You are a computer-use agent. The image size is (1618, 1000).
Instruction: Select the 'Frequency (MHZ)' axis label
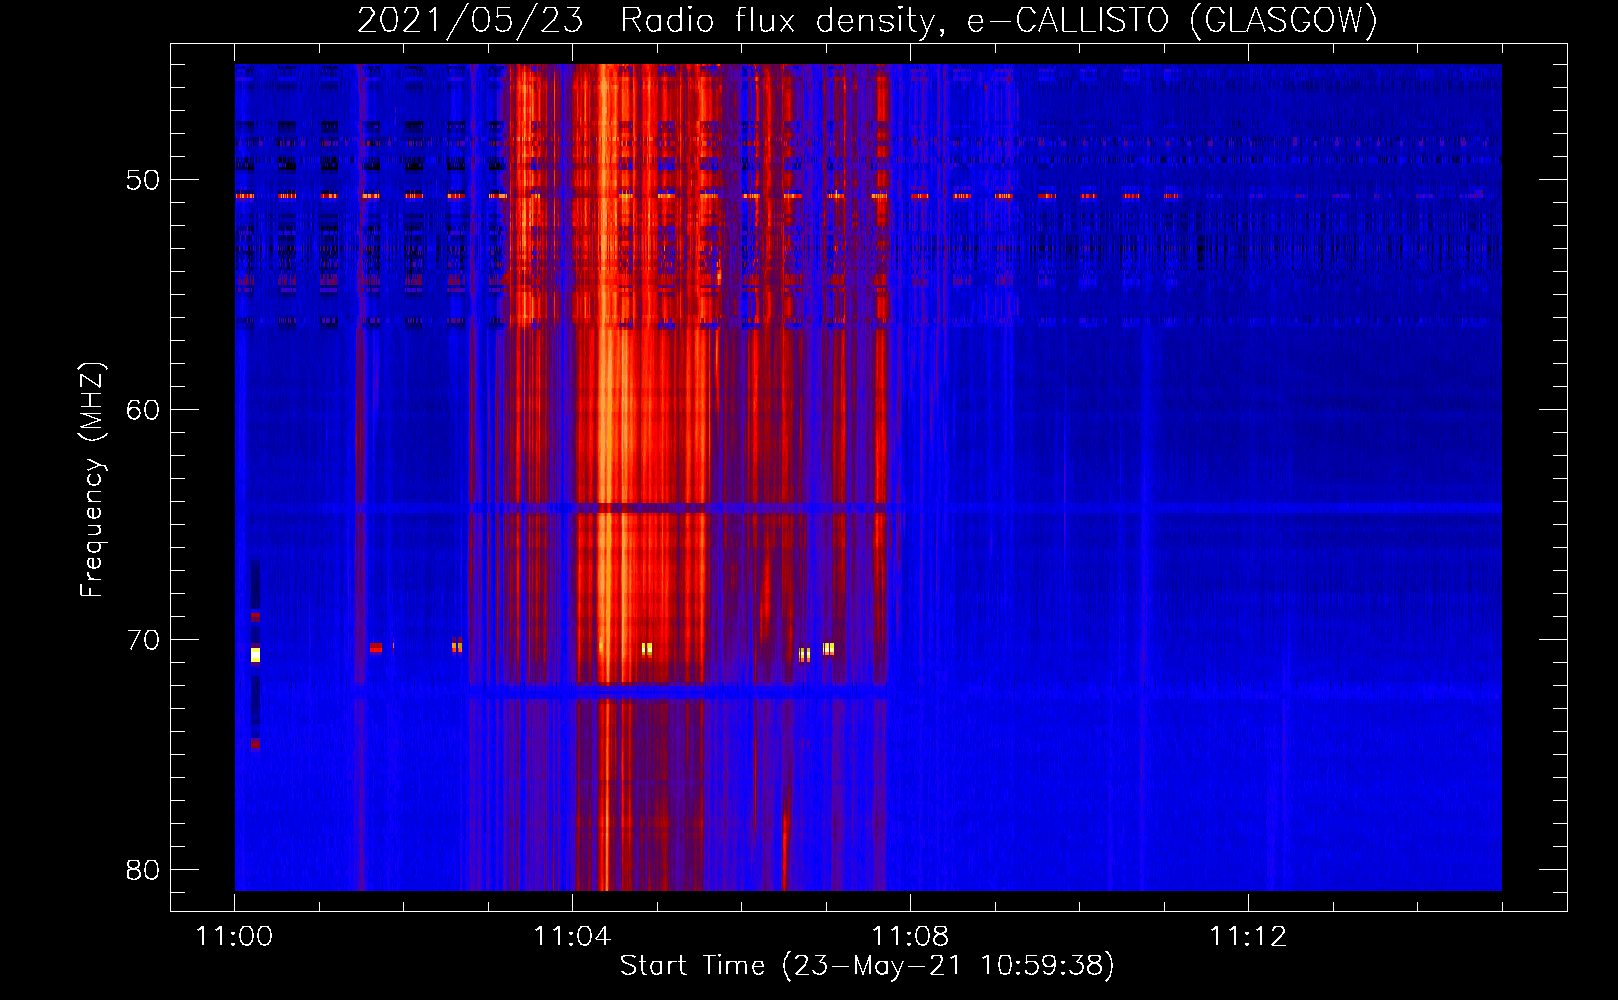pos(91,480)
